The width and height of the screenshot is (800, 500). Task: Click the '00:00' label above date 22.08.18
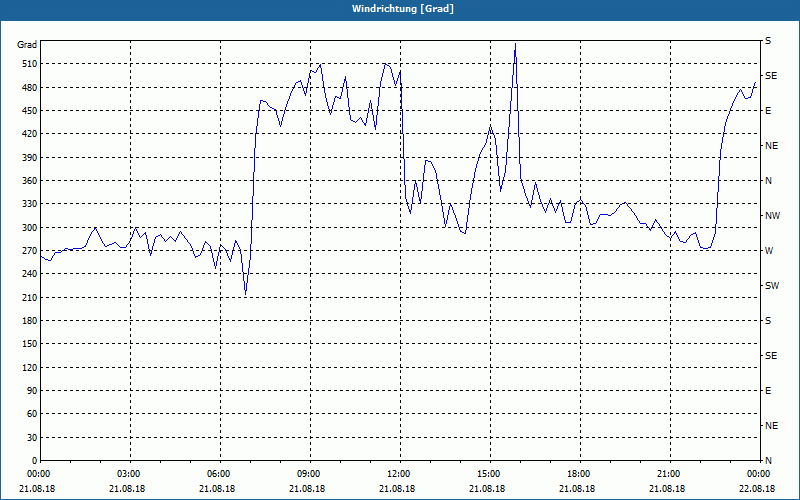tap(760, 474)
